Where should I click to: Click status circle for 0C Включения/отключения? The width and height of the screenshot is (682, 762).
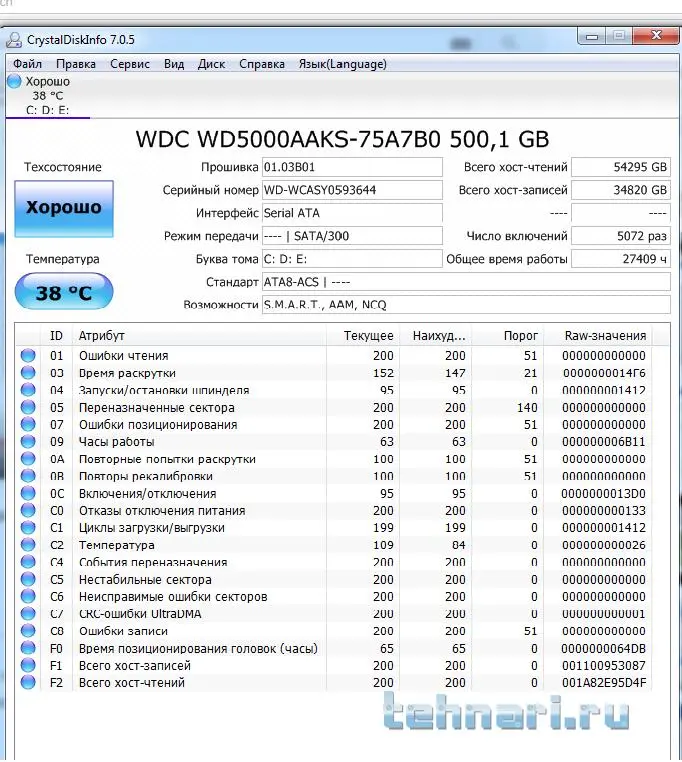click(28, 493)
